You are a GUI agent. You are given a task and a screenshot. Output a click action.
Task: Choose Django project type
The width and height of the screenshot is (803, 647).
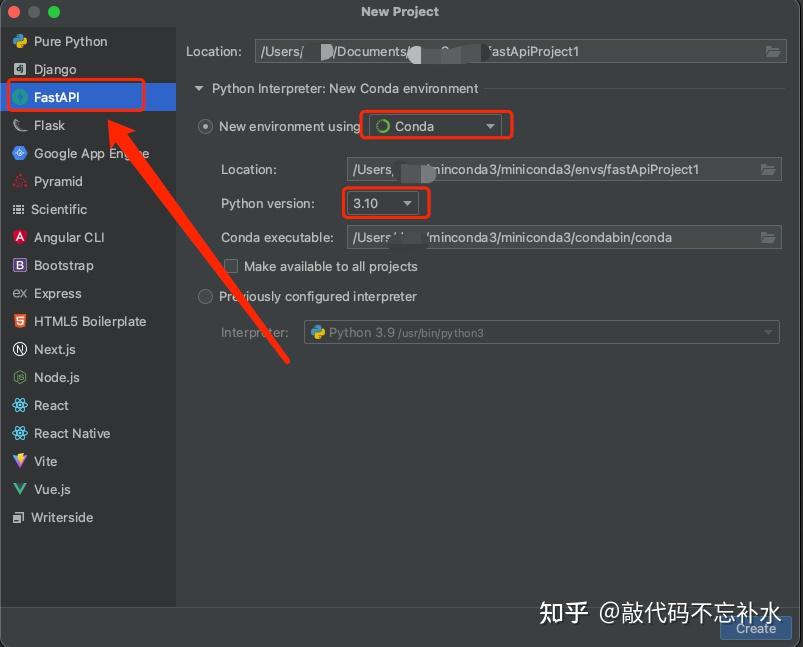coord(88,69)
